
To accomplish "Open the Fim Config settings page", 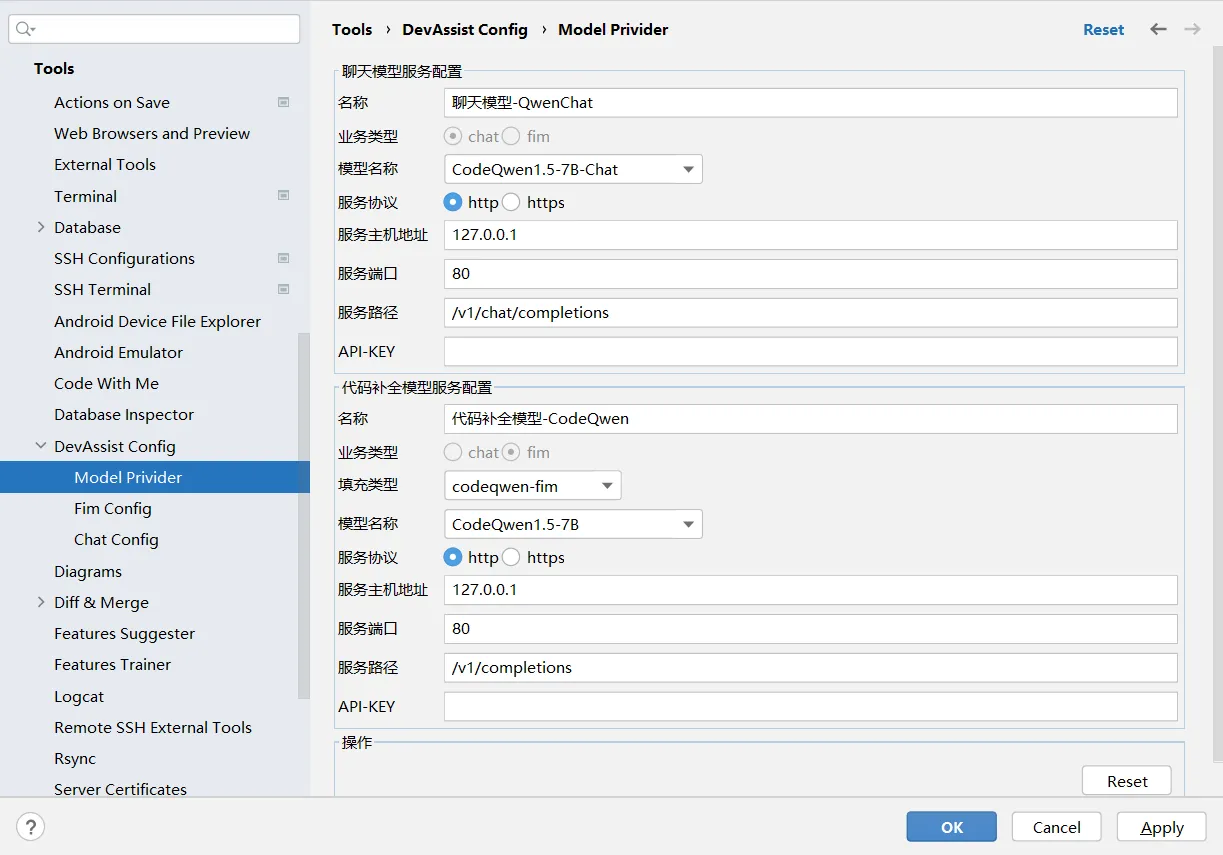I will (113, 508).
